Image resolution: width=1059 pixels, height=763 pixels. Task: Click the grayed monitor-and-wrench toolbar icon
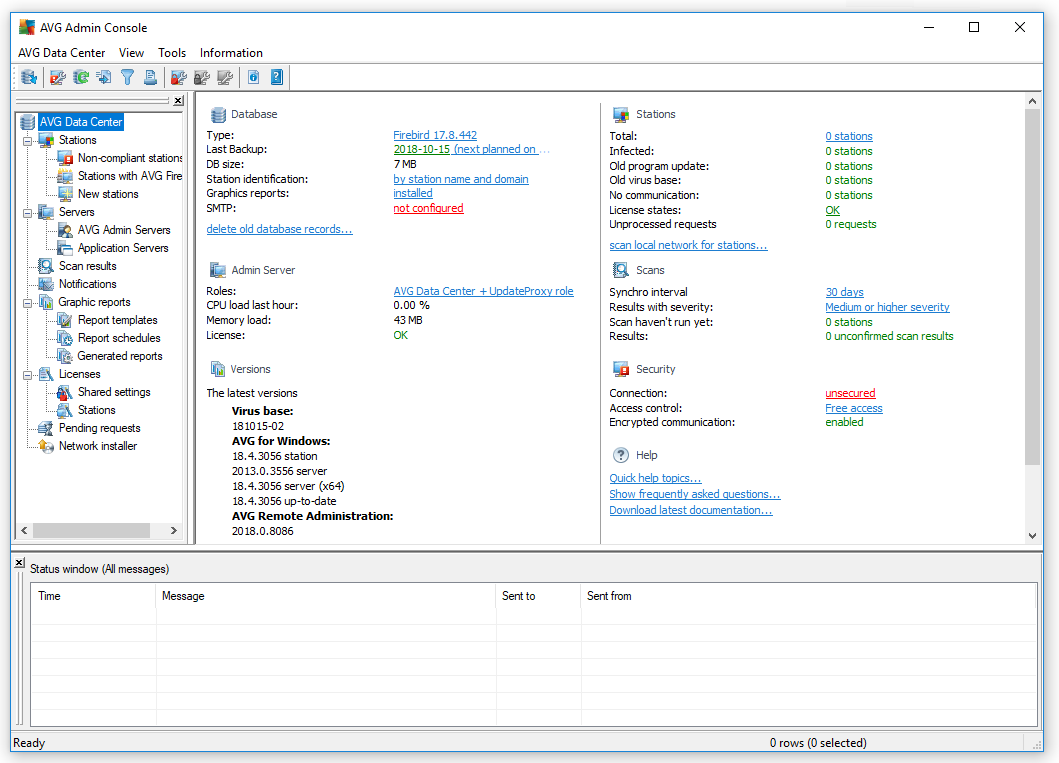coord(225,78)
